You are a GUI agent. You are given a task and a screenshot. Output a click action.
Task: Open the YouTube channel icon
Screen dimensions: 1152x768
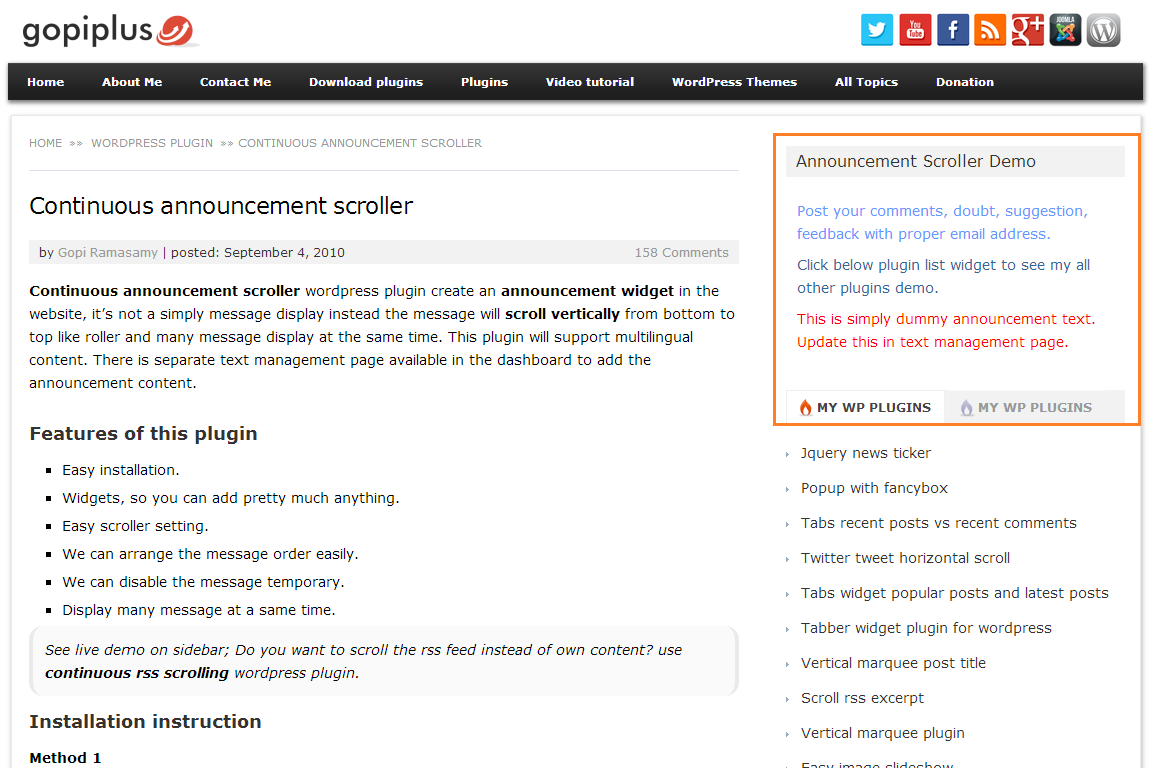tap(915, 30)
